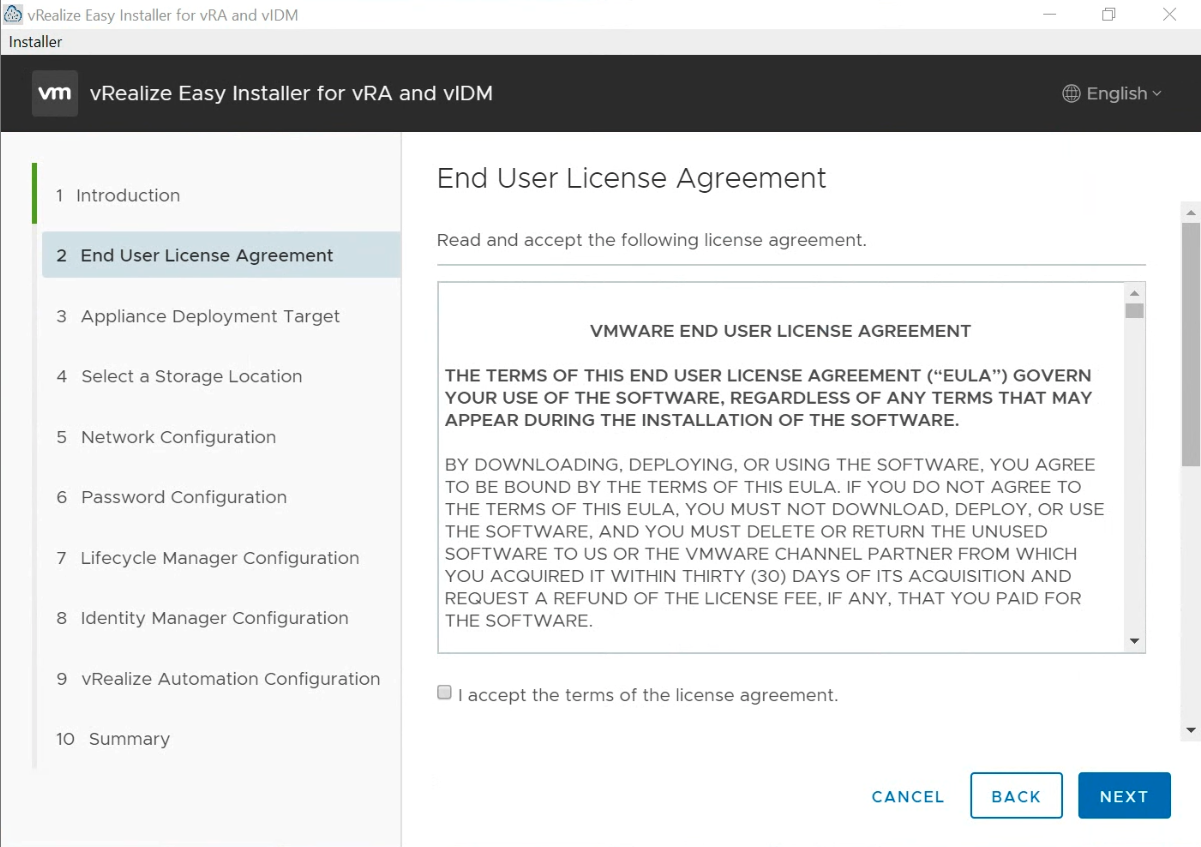Screen dimensions: 1201x847
Task: Open step 3 Appliance Deployment Target
Action: tap(208, 316)
